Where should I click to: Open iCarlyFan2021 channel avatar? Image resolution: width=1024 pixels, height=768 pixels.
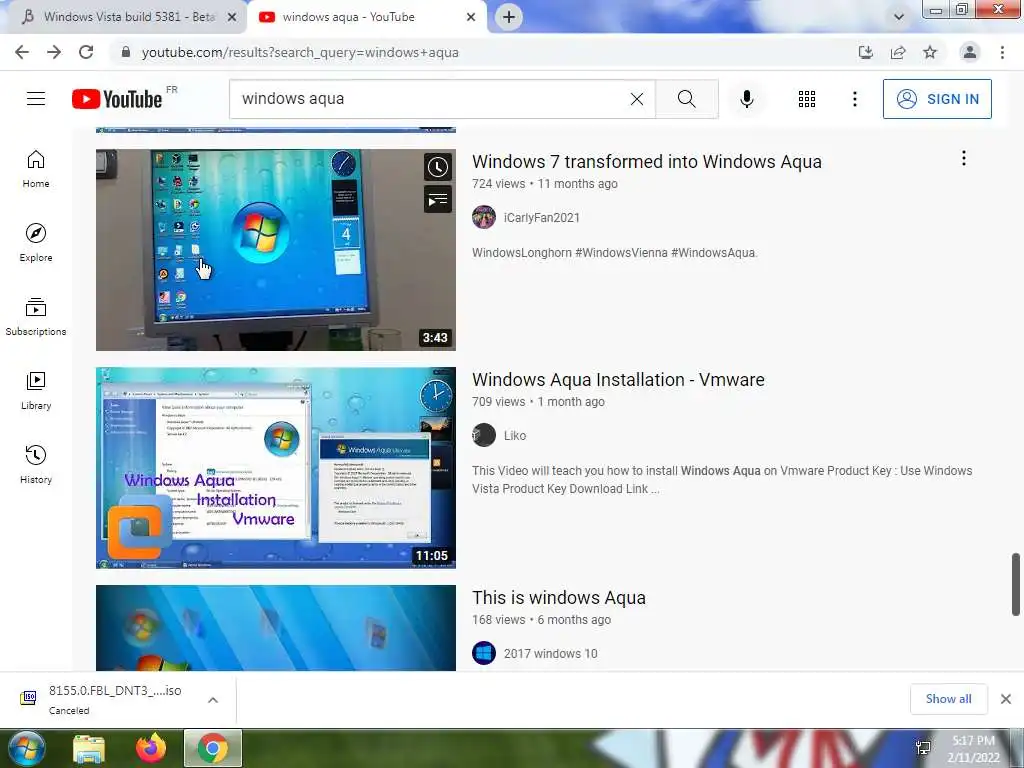pyautogui.click(x=484, y=217)
